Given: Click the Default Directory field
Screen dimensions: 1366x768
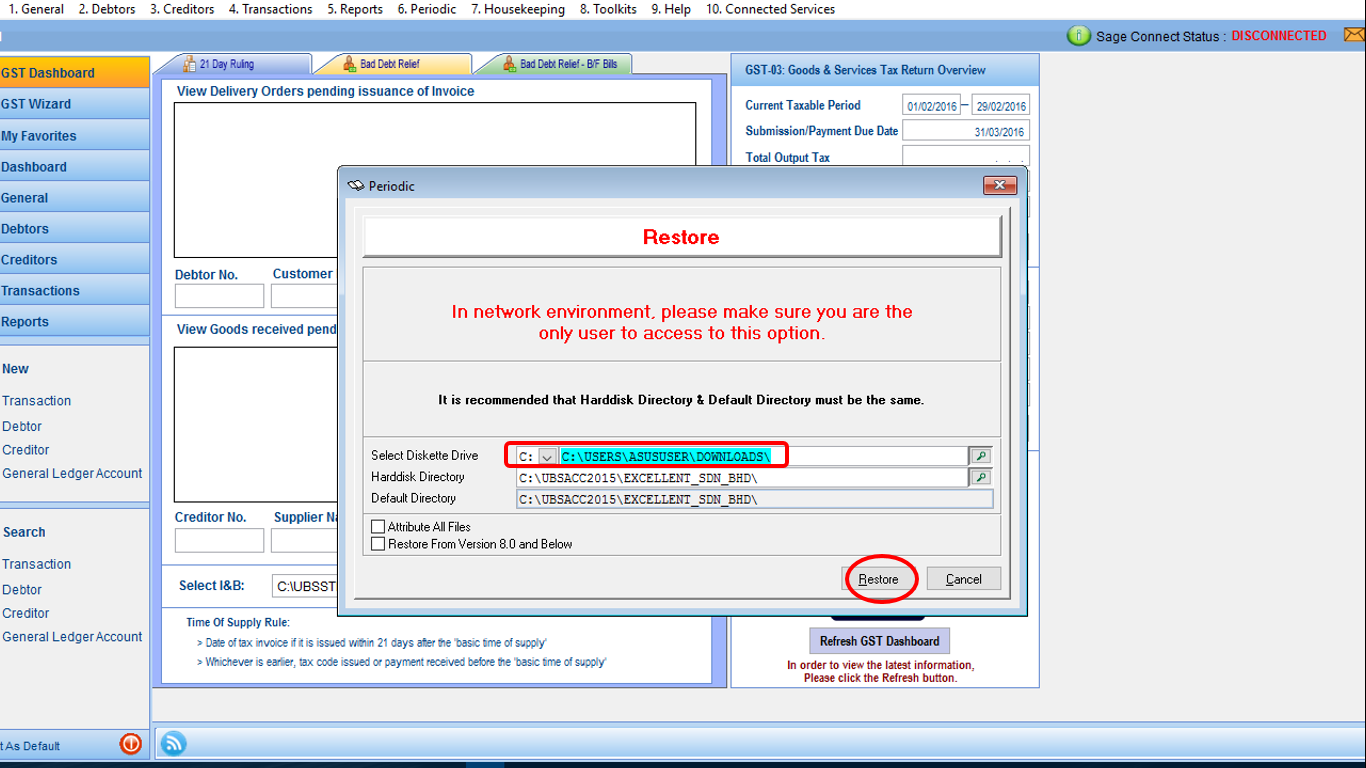Looking at the screenshot, I should (754, 499).
